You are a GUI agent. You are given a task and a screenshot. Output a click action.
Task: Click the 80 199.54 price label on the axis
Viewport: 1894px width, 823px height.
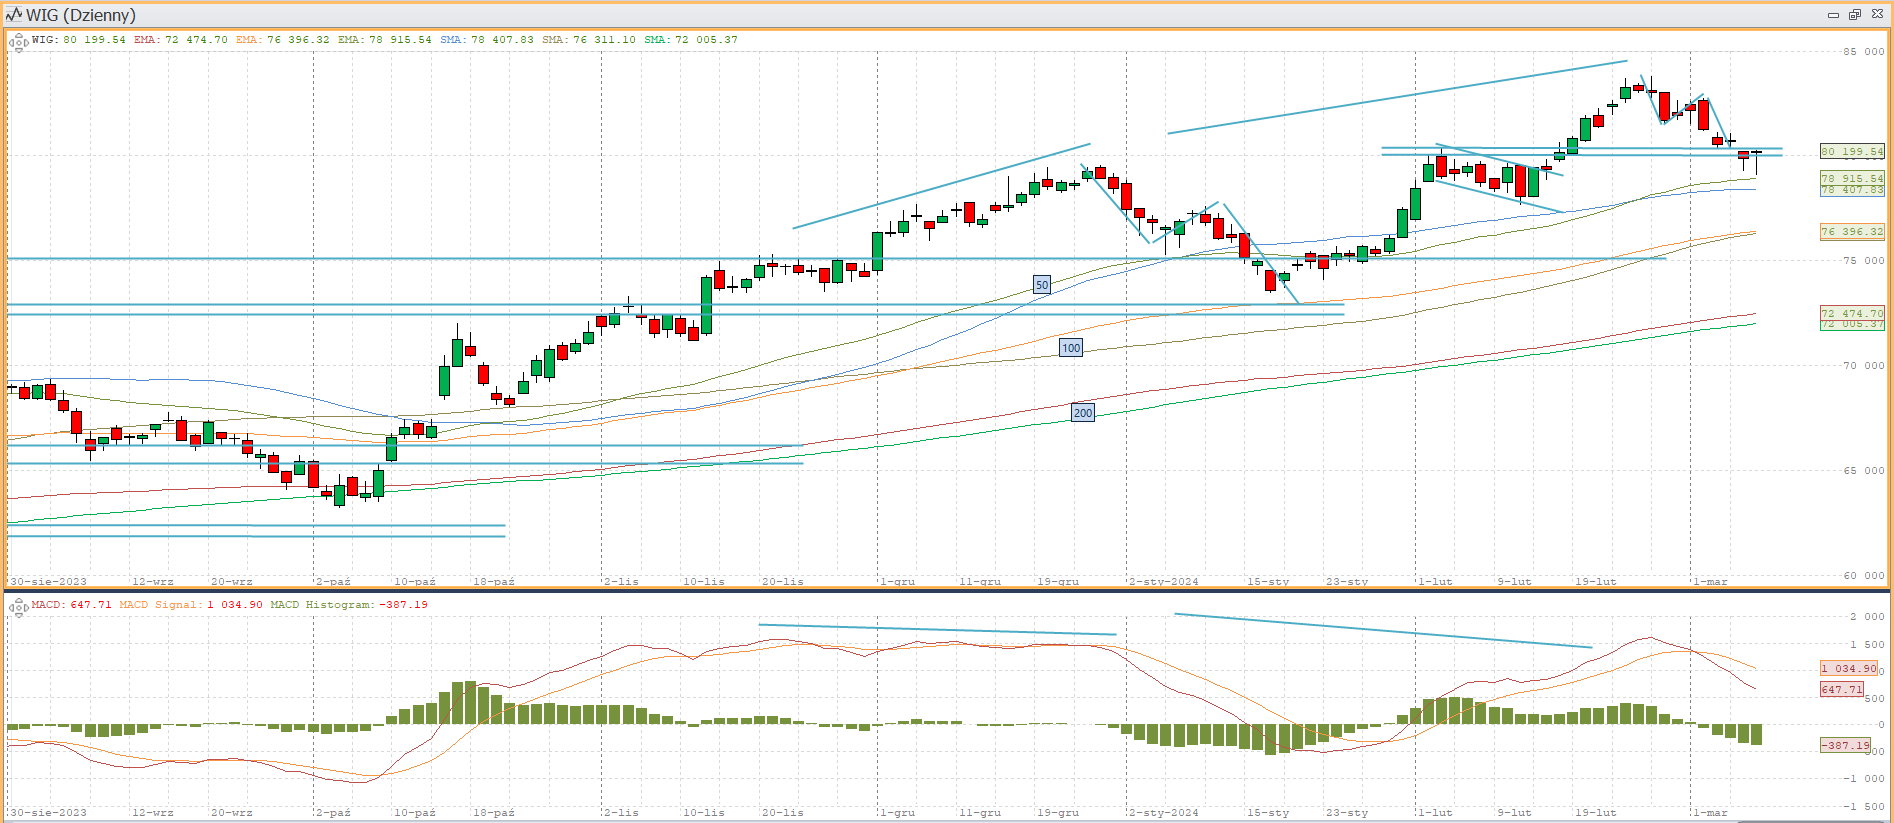point(1851,152)
